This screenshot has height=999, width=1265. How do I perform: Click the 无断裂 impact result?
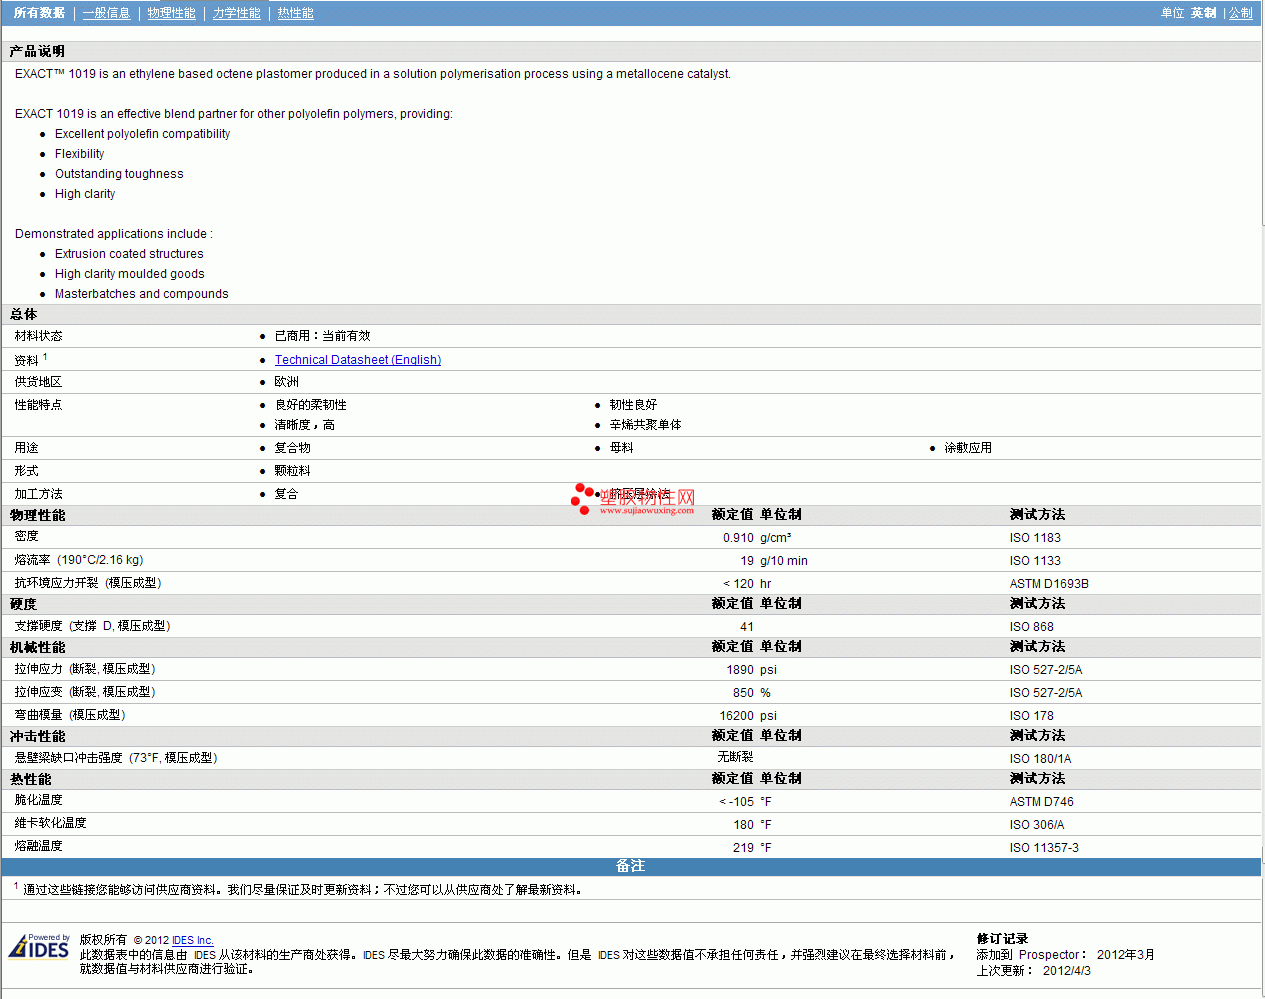pos(735,757)
